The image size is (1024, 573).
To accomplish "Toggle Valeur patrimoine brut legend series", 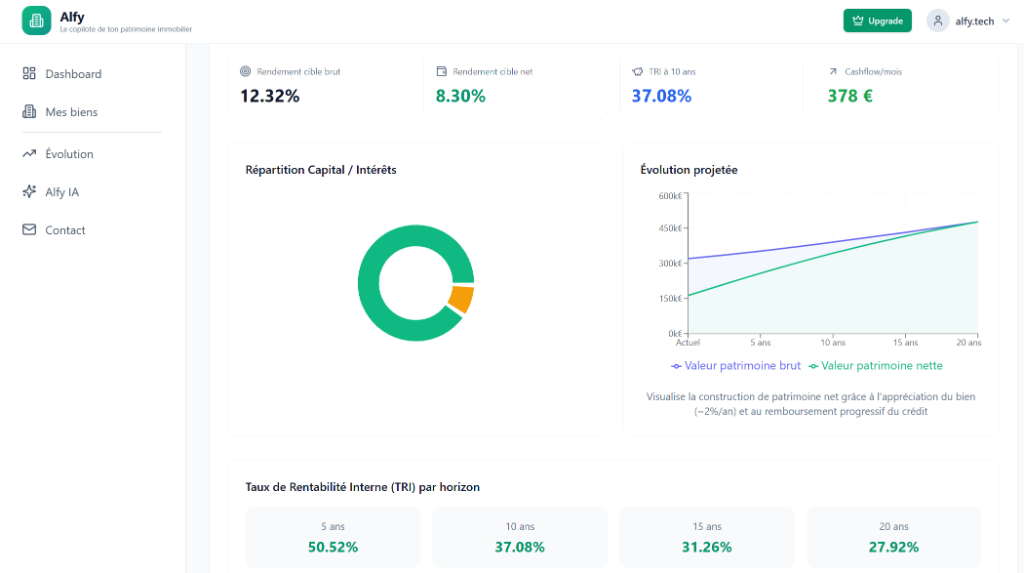I will pyautogui.click(x=735, y=366).
